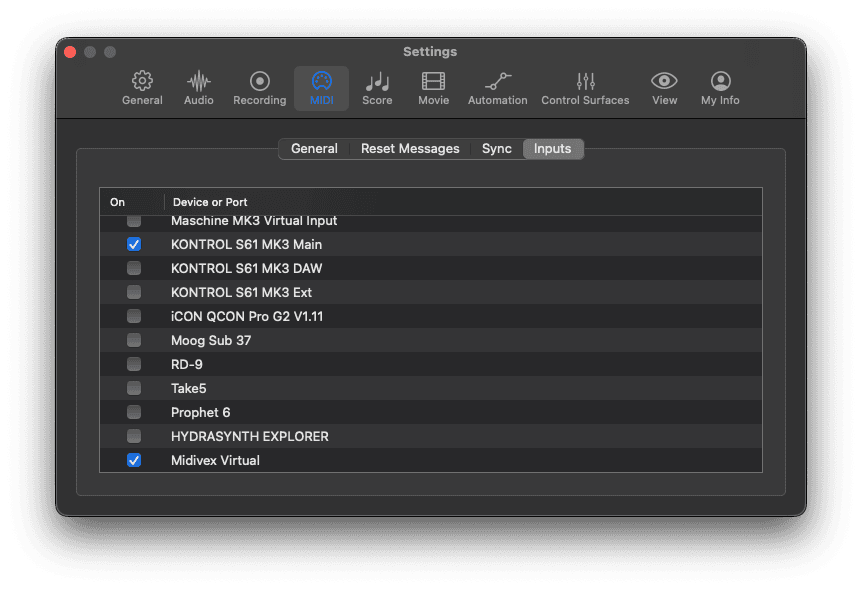This screenshot has height=590, width=862.
Task: Select the Prophet 6 device name
Action: pyautogui.click(x=201, y=412)
